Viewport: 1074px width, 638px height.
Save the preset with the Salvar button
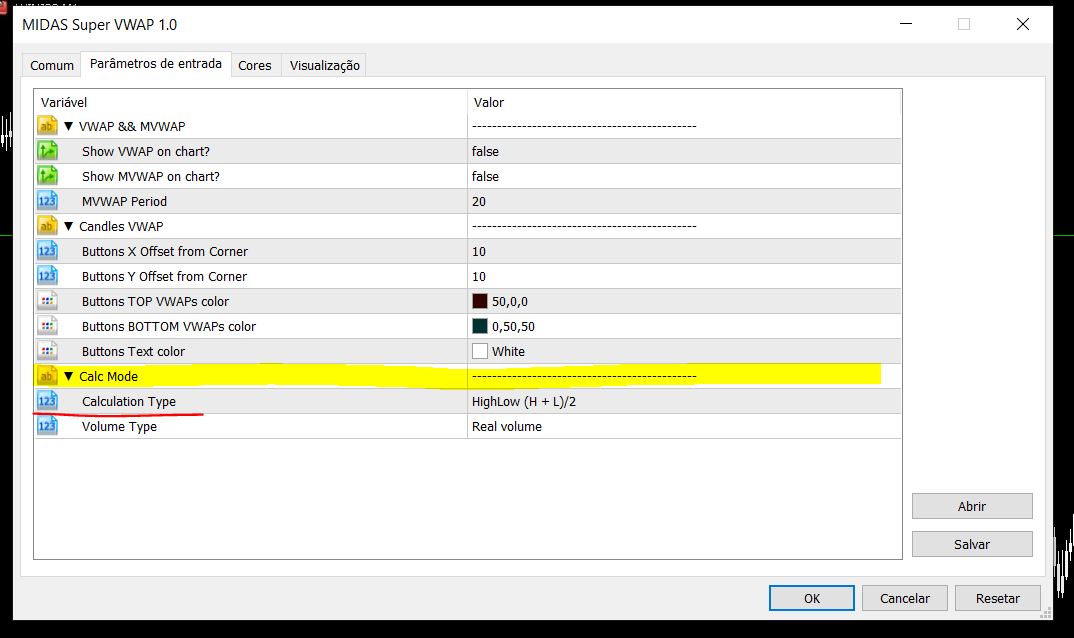point(972,544)
